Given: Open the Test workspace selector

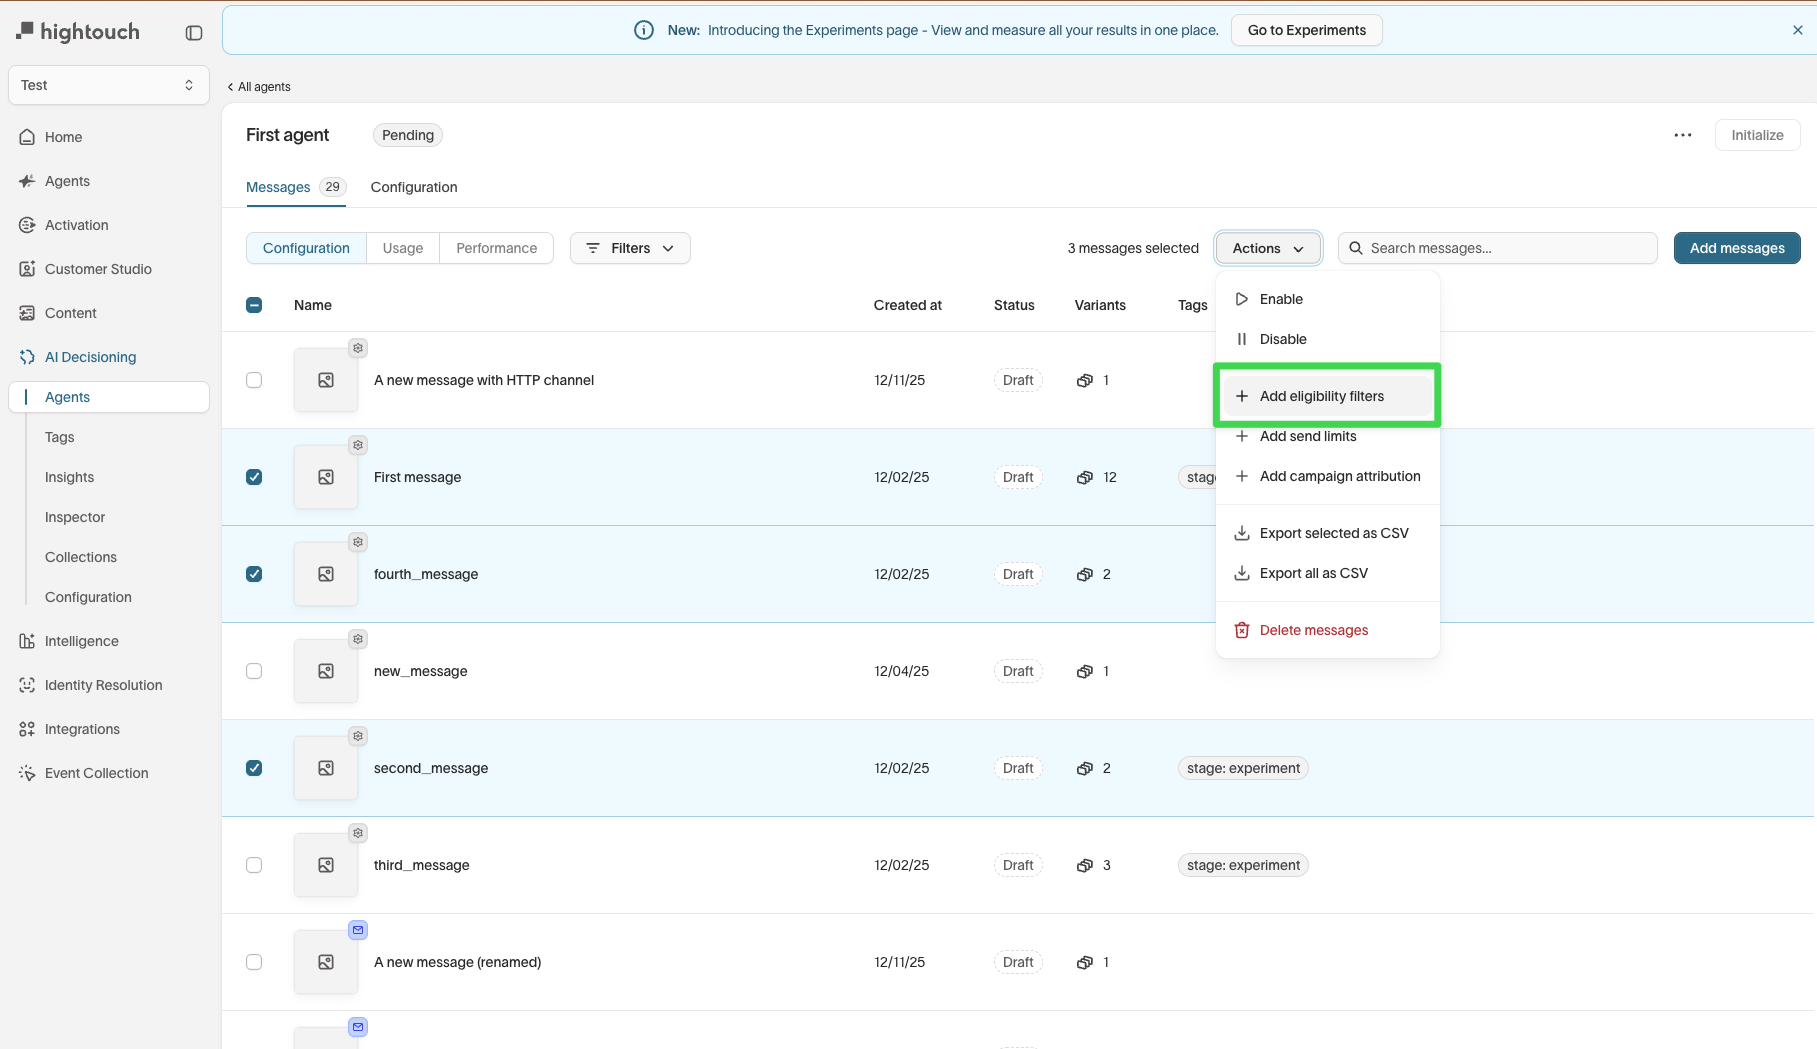Looking at the screenshot, I should coord(108,85).
